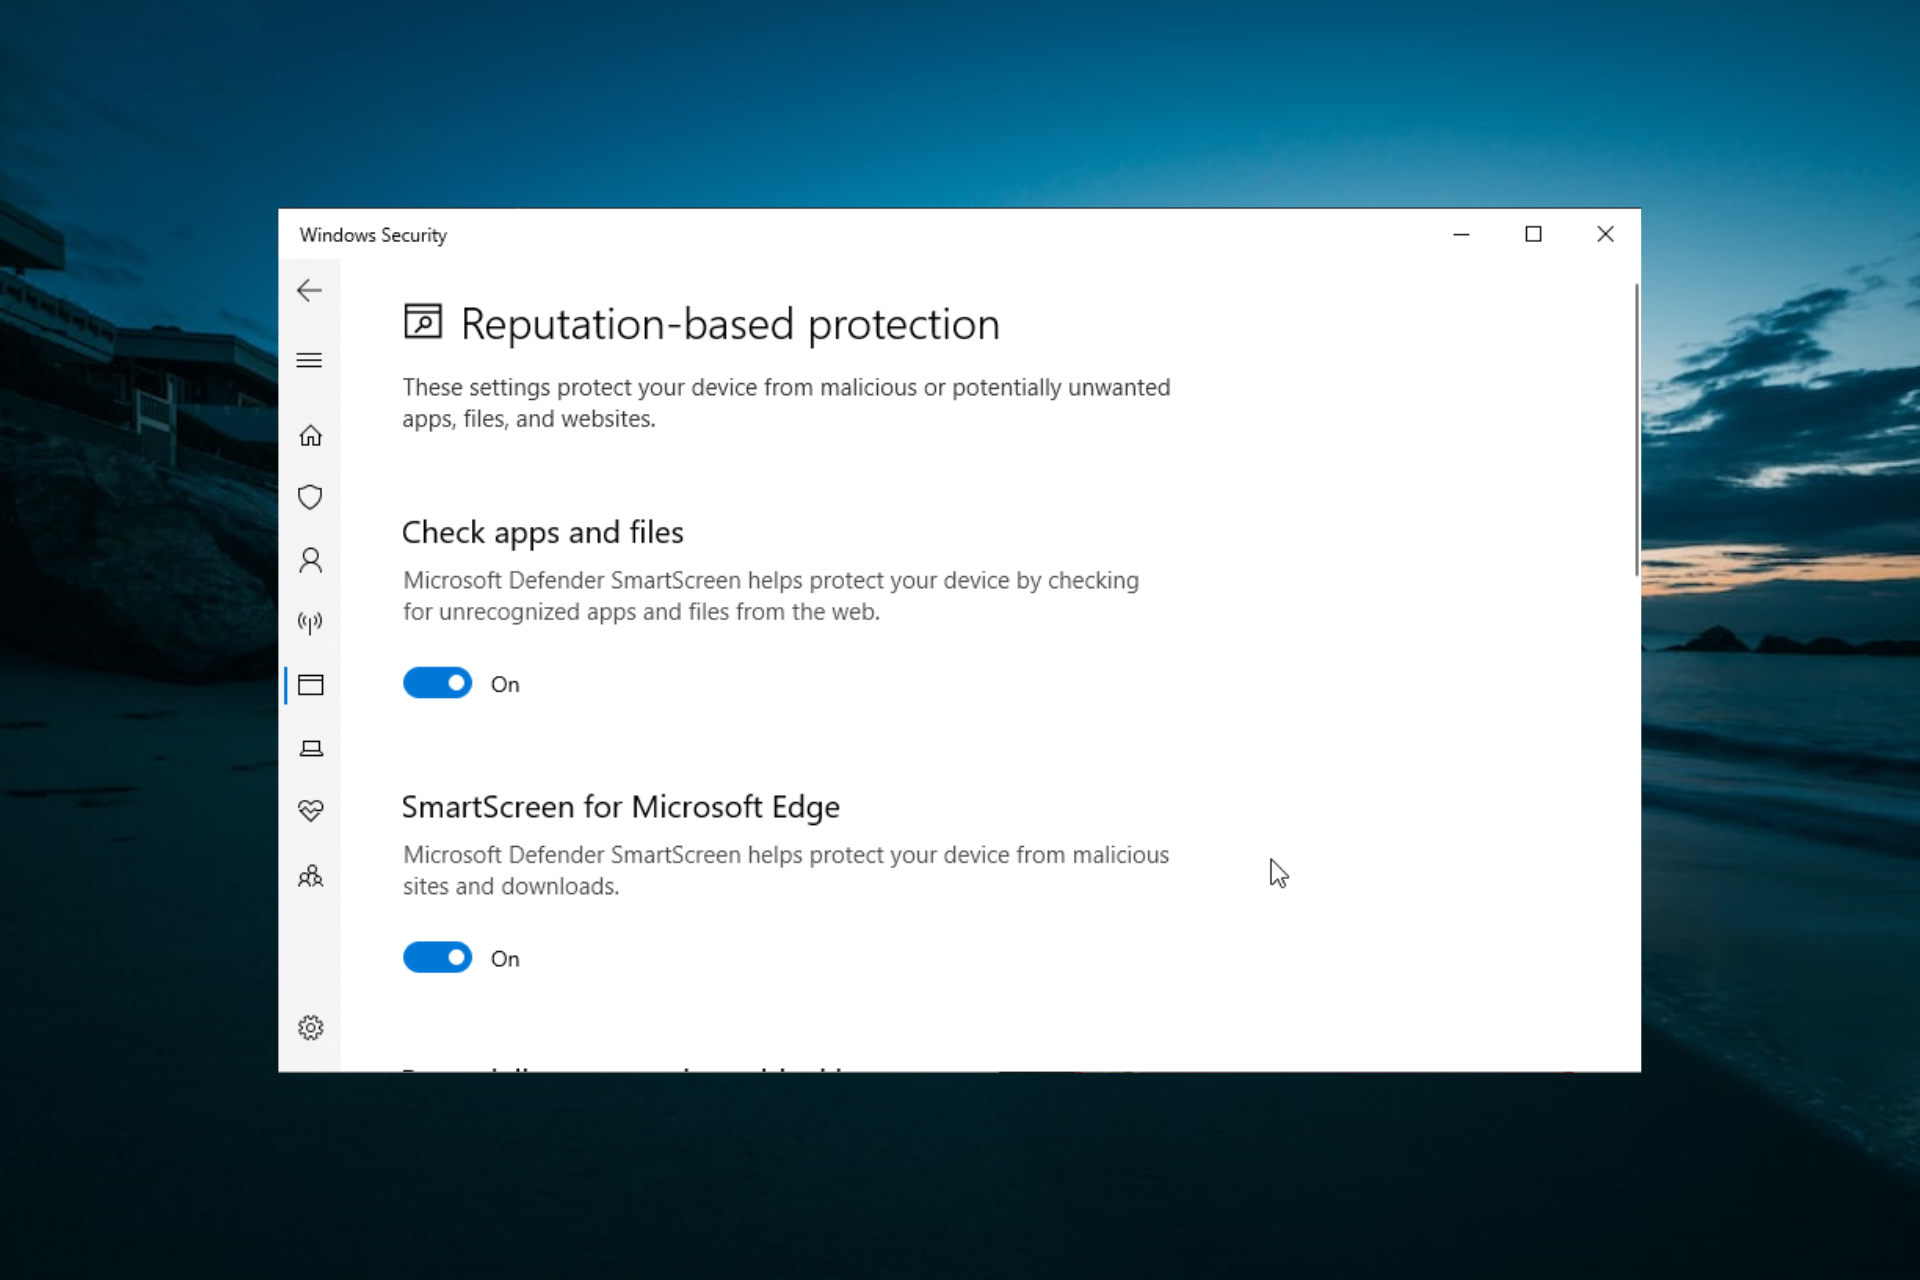
Task: Close the Windows Security window
Action: pos(1605,234)
